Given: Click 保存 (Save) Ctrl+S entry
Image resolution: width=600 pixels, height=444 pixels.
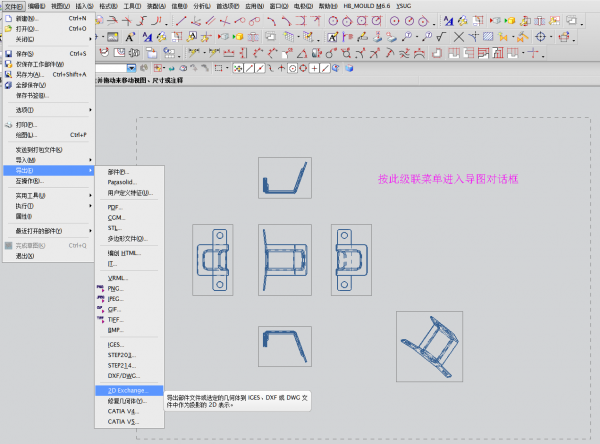Looking at the screenshot, I should (x=49, y=54).
